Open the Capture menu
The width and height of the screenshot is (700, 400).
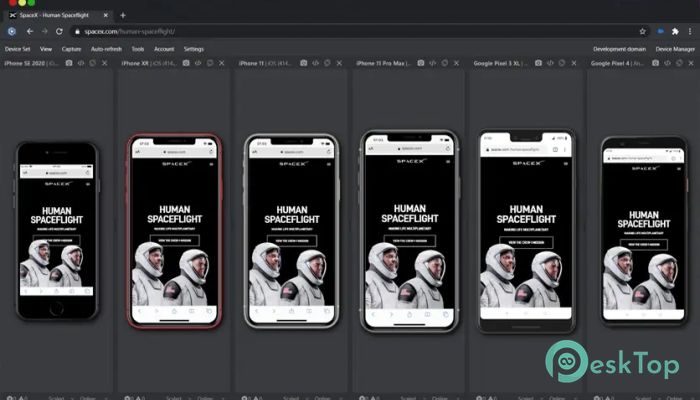[71, 49]
